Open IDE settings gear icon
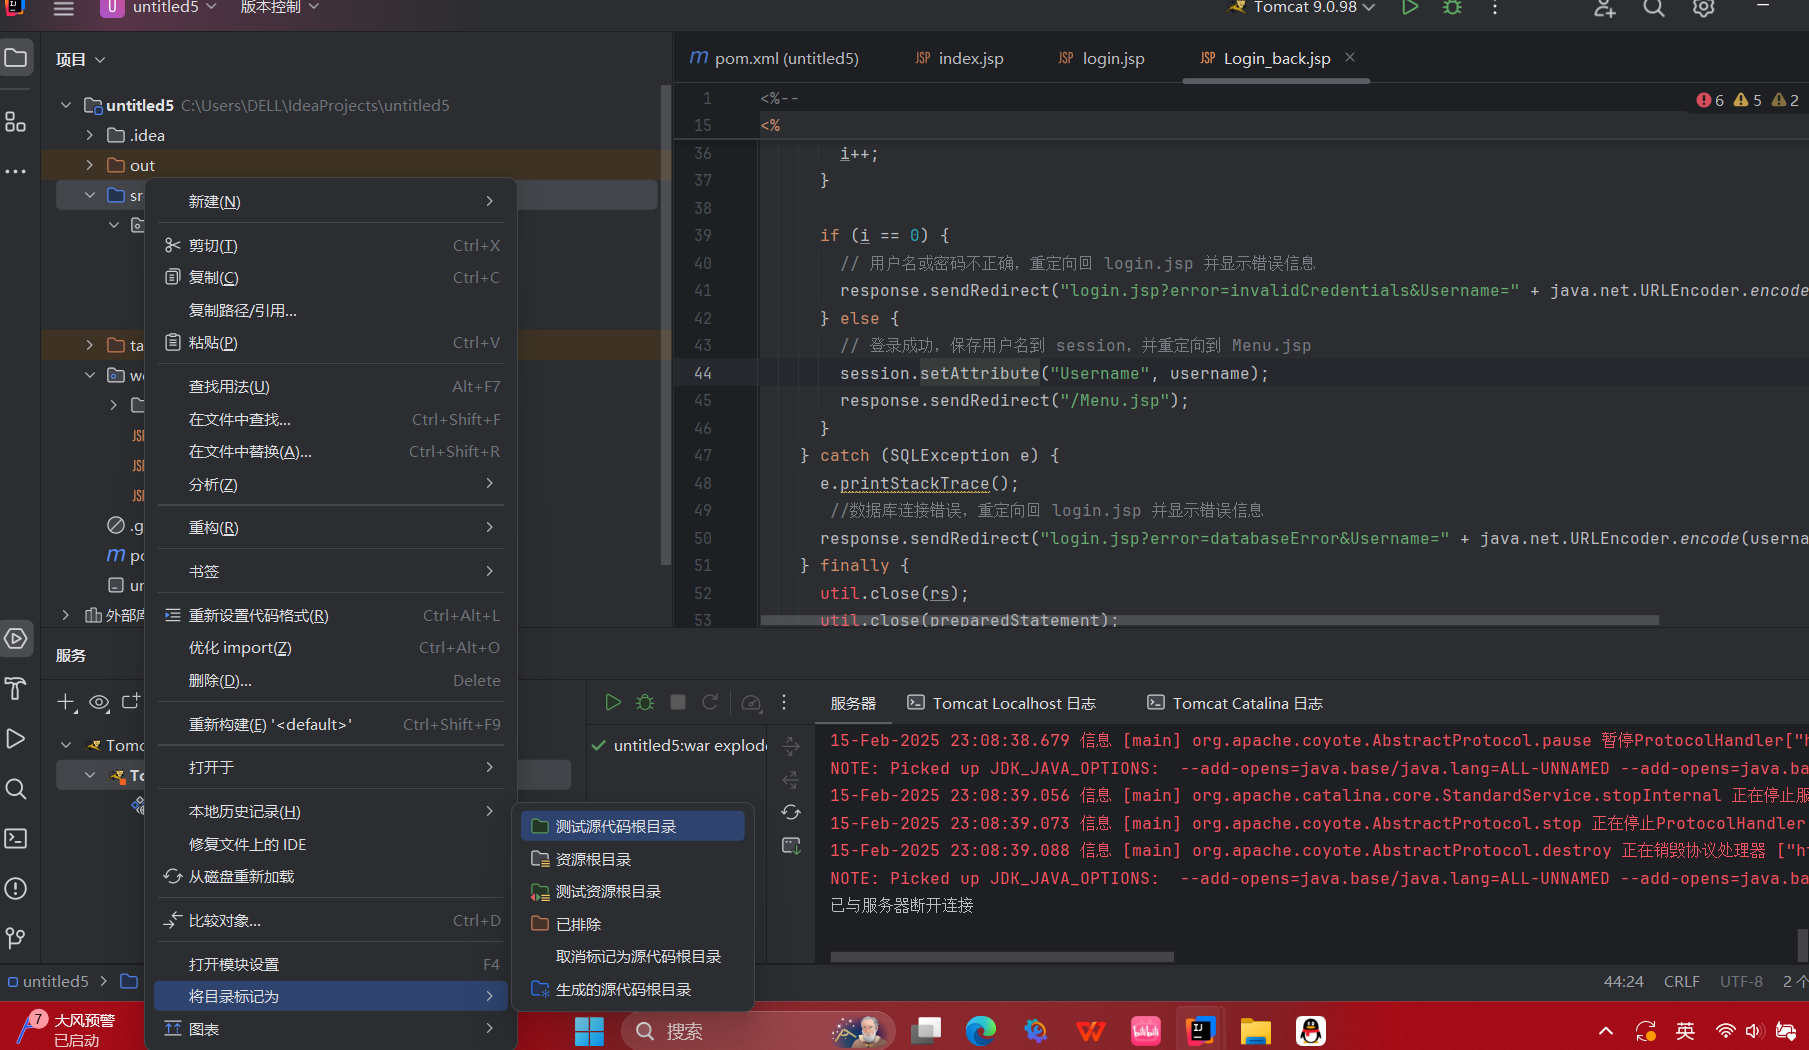1809x1050 pixels. [1703, 9]
